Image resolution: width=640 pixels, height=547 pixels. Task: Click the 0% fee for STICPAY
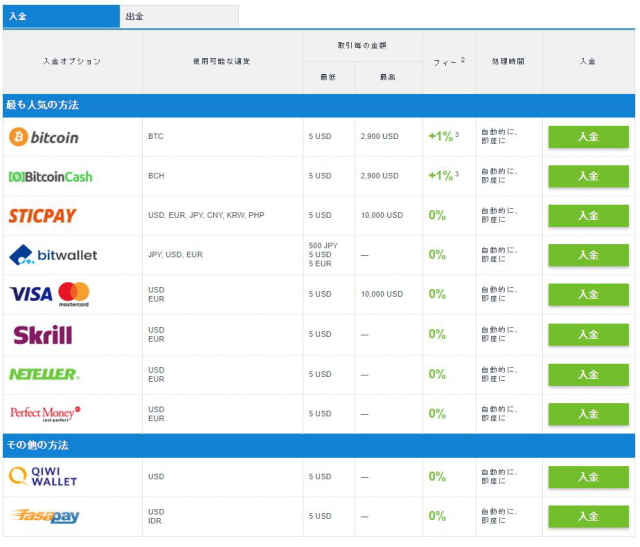tap(437, 215)
